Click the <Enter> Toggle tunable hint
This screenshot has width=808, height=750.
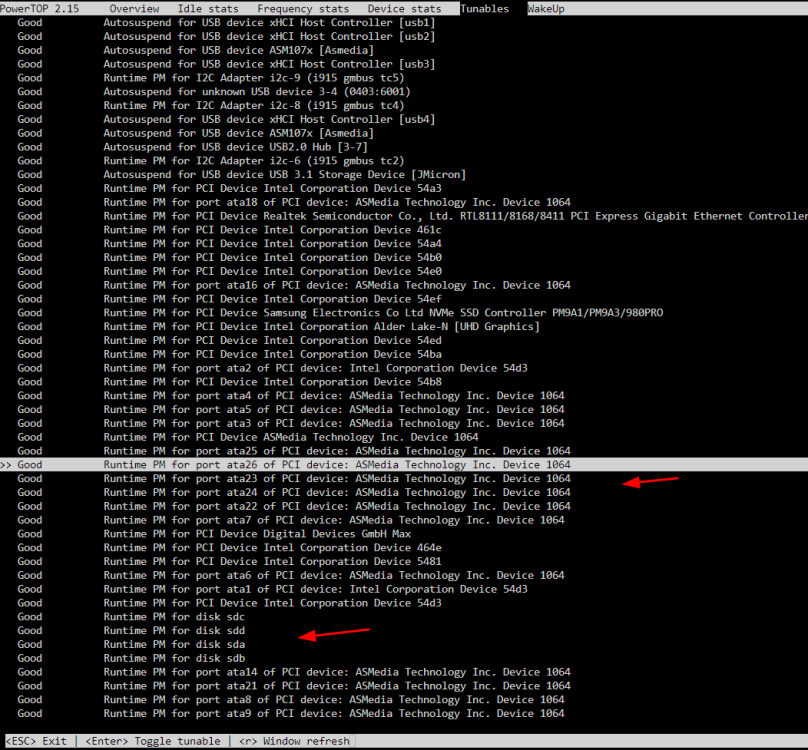(x=153, y=741)
